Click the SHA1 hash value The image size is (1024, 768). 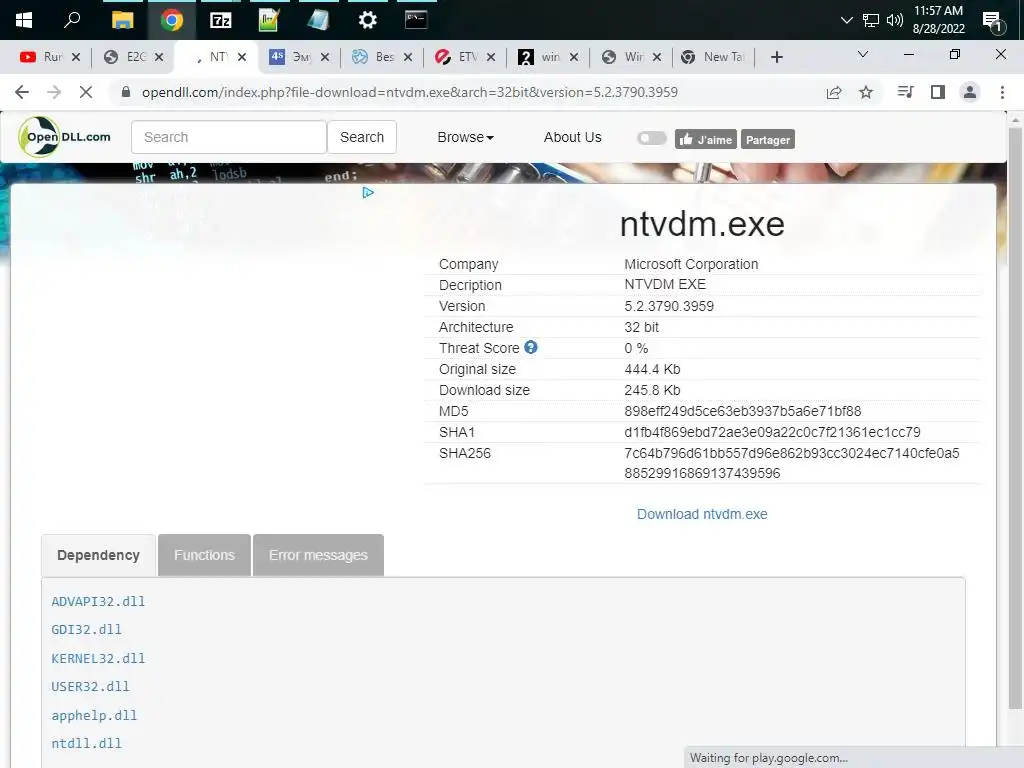click(772, 432)
